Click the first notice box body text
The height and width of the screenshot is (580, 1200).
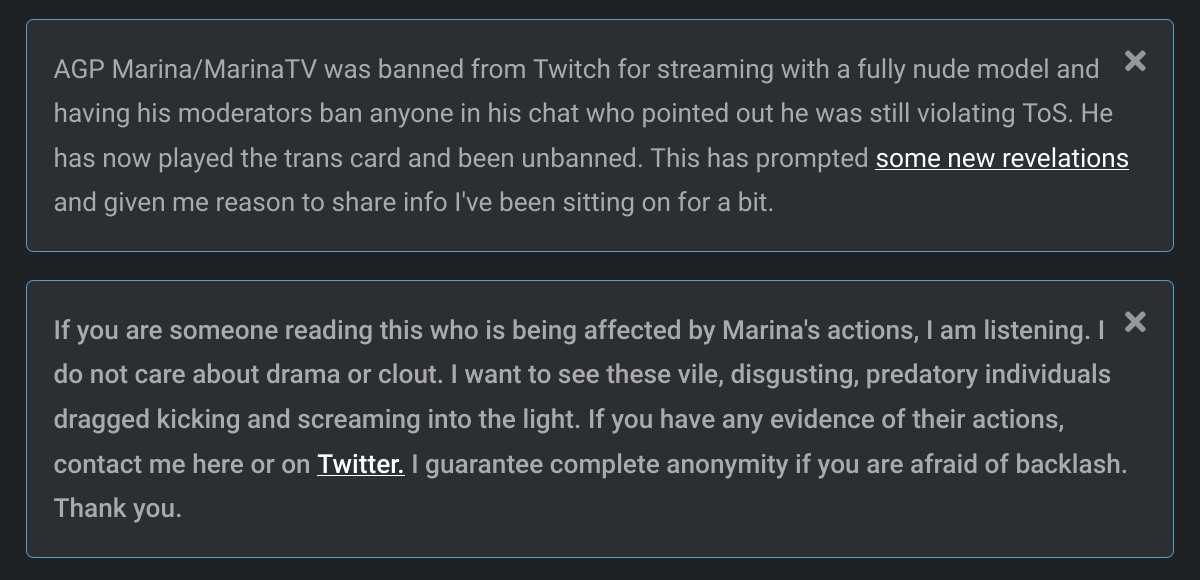click(x=591, y=136)
